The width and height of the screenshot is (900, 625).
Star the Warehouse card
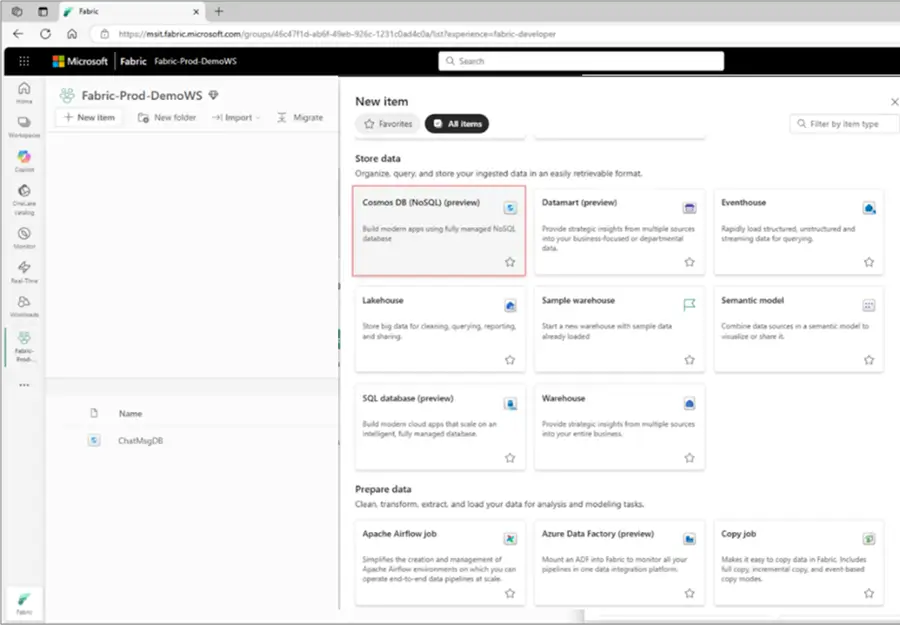[689, 457]
